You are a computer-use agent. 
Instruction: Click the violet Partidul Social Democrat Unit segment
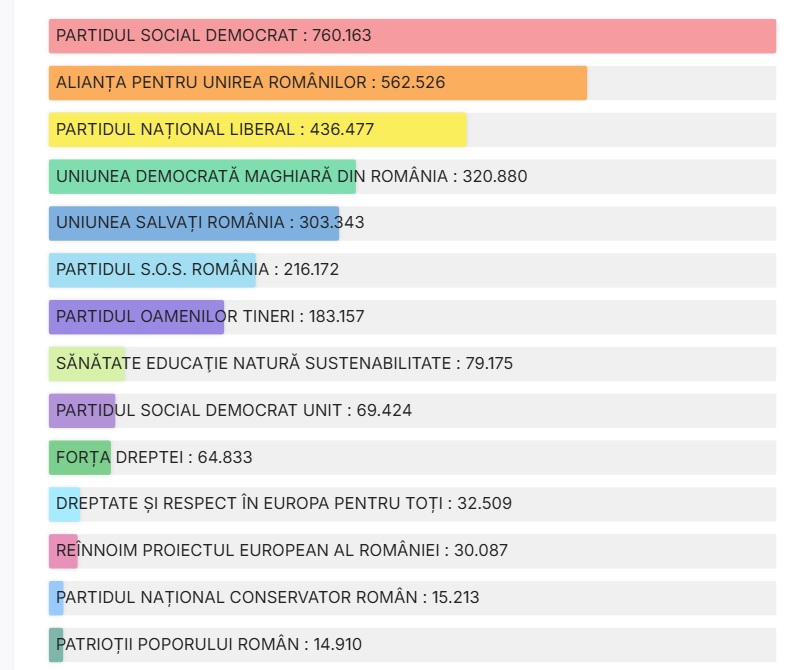pyautogui.click(x=82, y=411)
